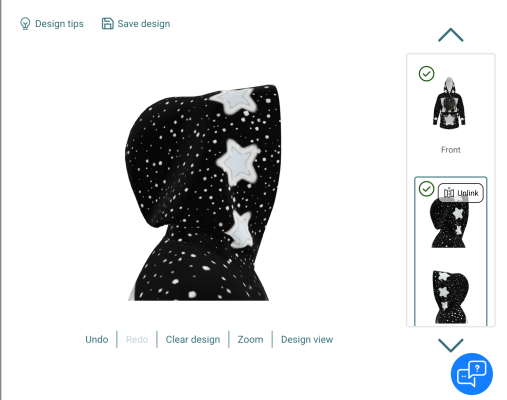Open the blue help chat bubble
The height and width of the screenshot is (400, 507).
[x=472, y=374]
